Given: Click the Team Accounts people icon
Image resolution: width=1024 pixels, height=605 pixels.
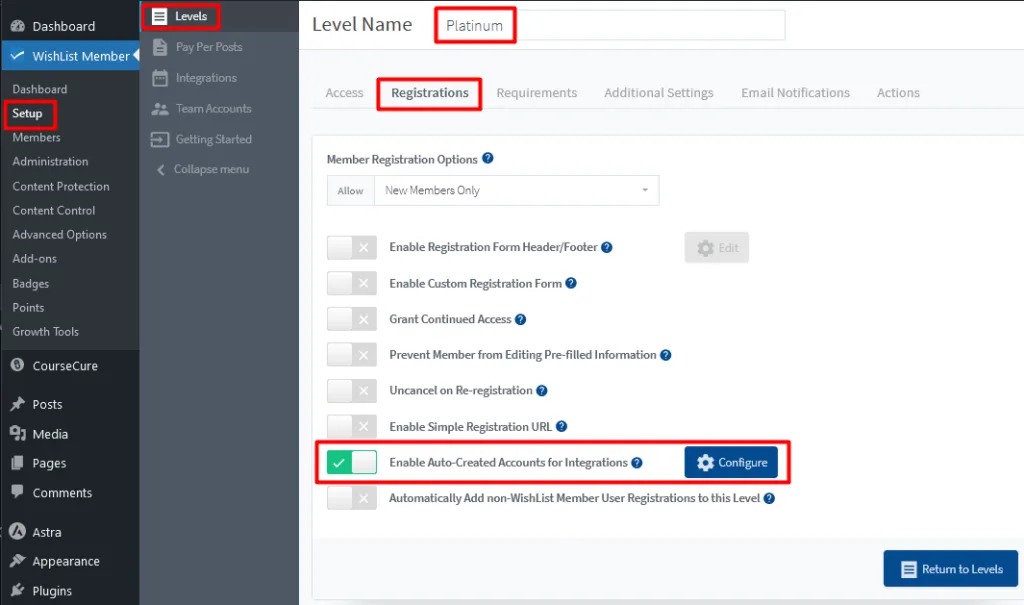Looking at the screenshot, I should [159, 108].
